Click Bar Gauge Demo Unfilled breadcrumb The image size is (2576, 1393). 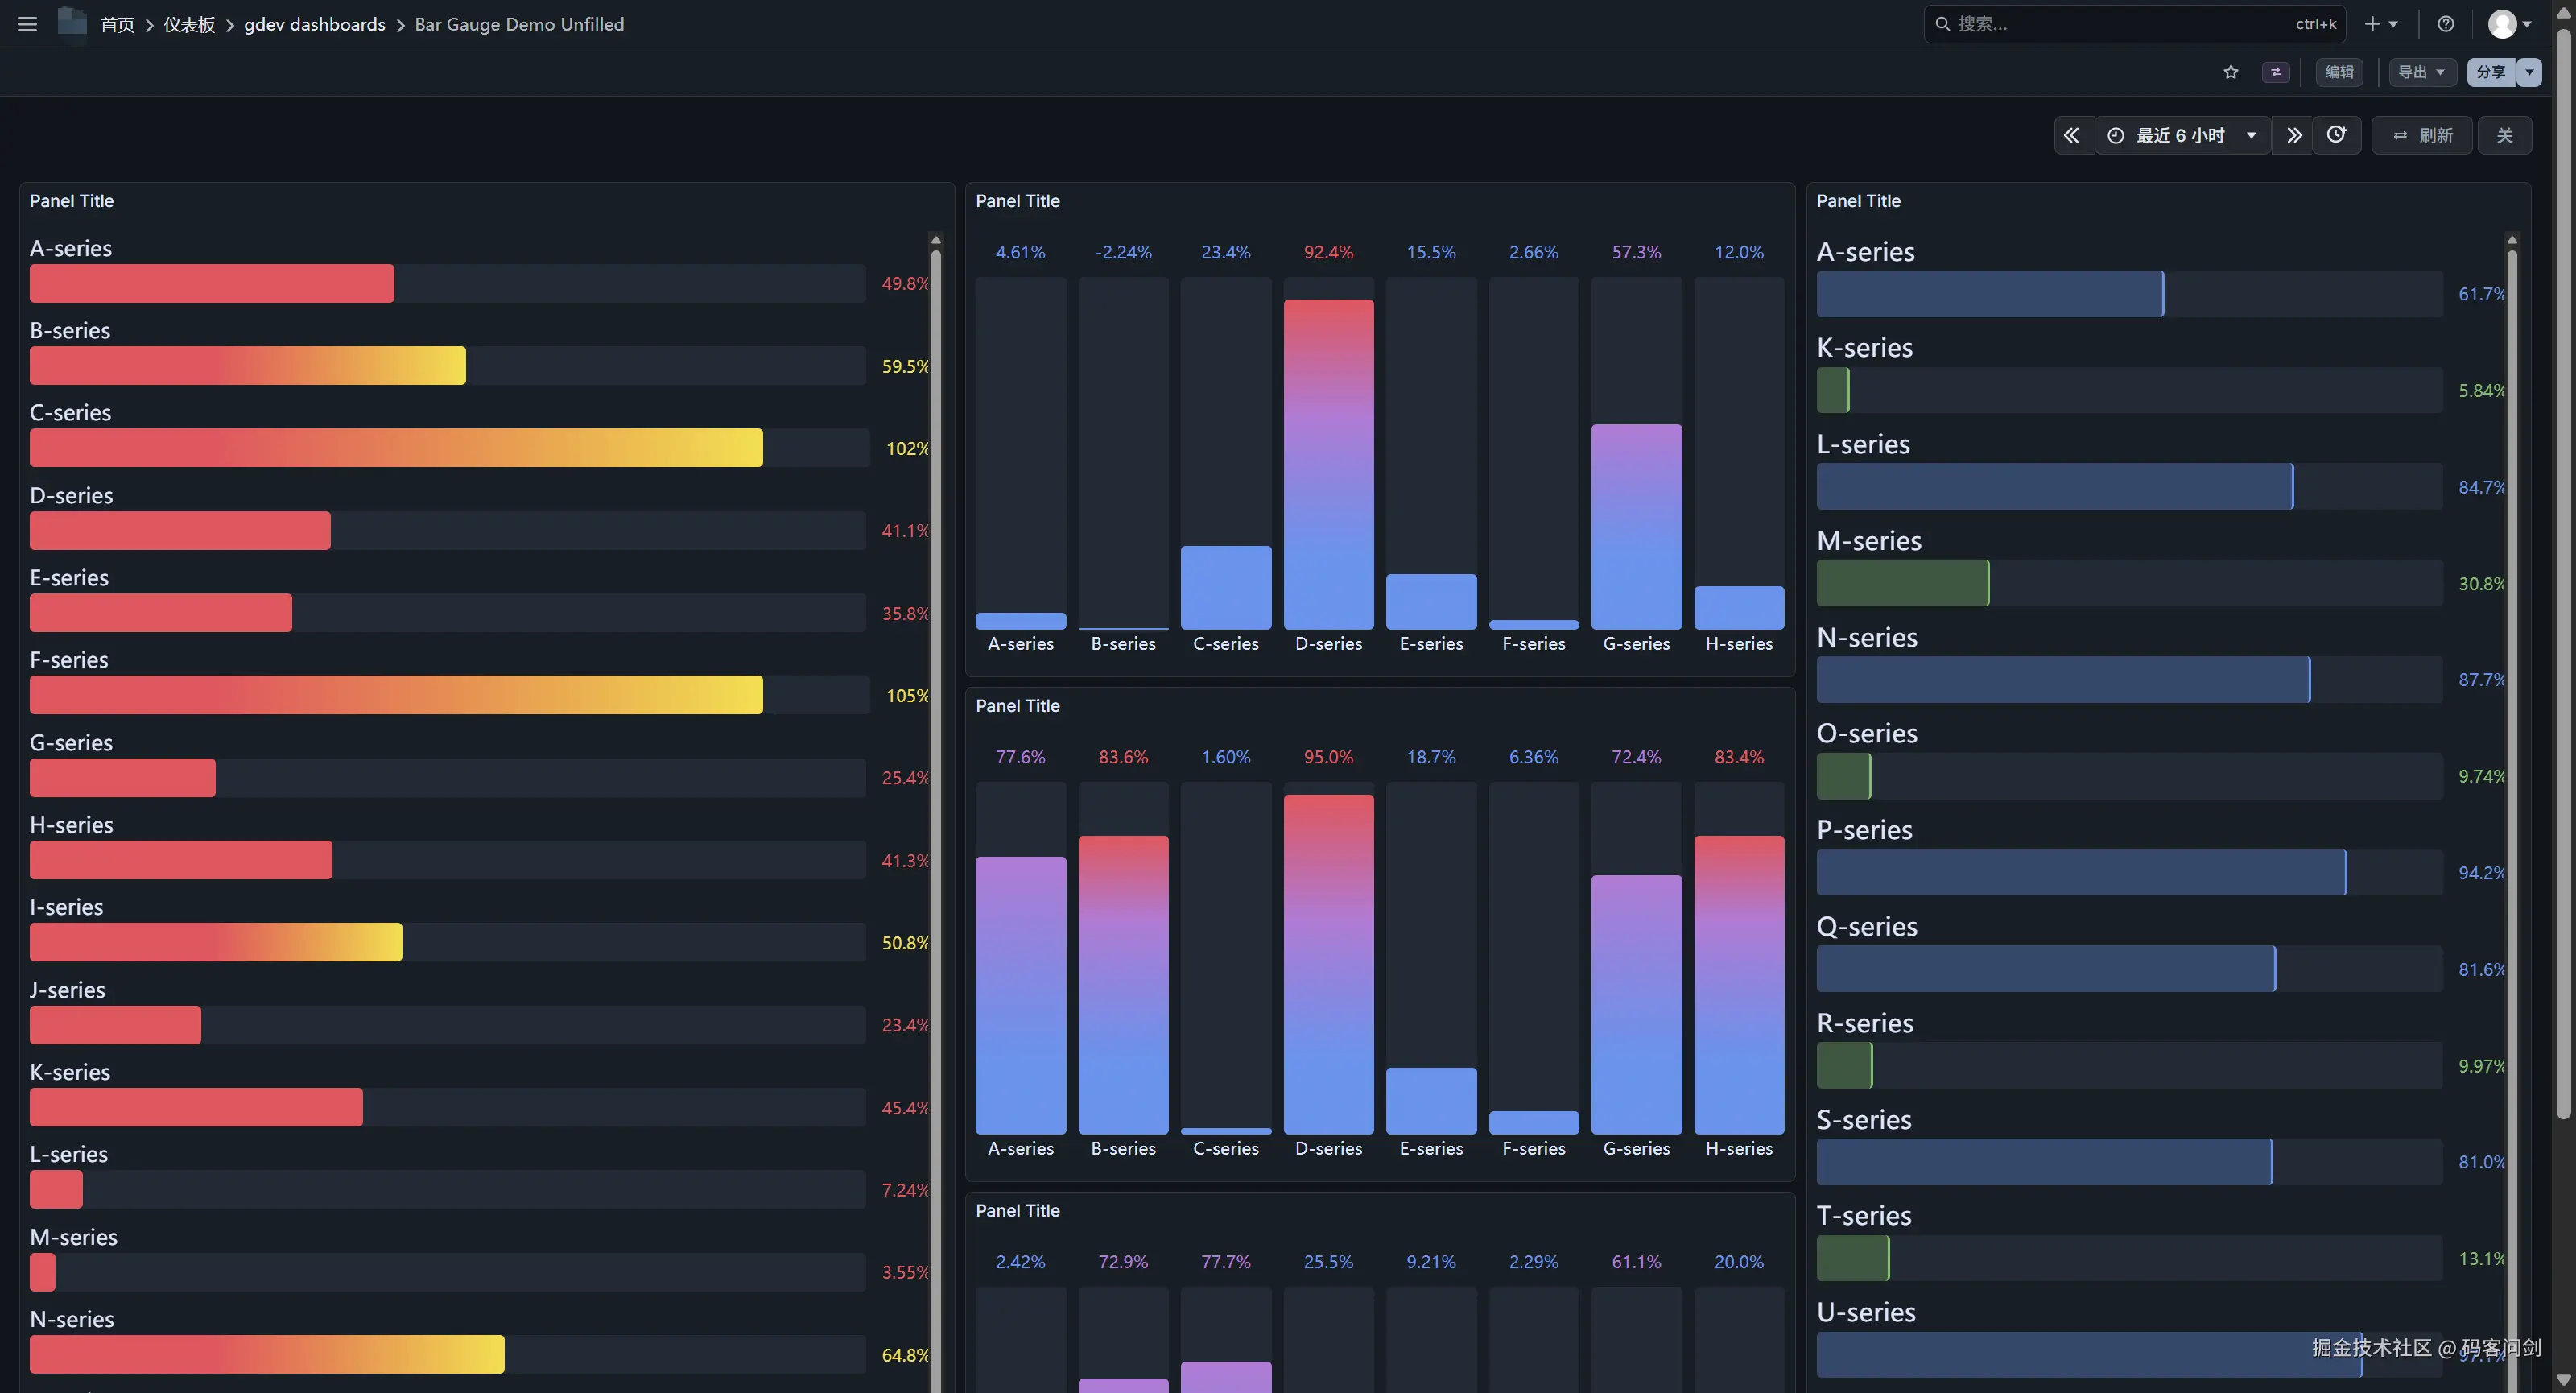pyautogui.click(x=519, y=24)
